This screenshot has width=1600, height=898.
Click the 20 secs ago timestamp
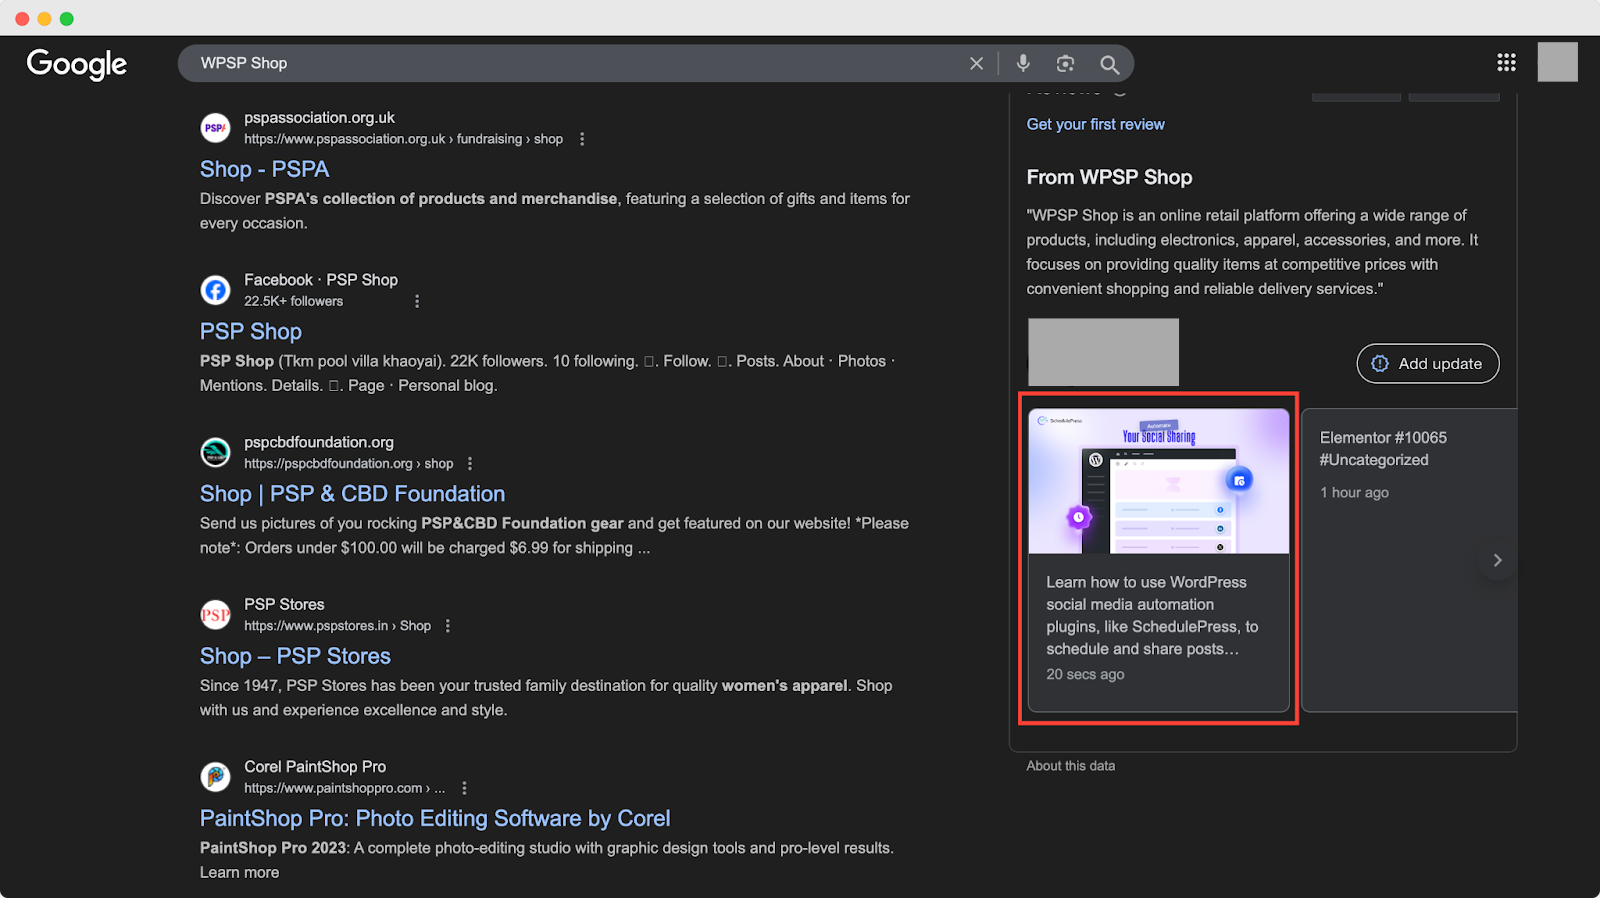pos(1085,674)
